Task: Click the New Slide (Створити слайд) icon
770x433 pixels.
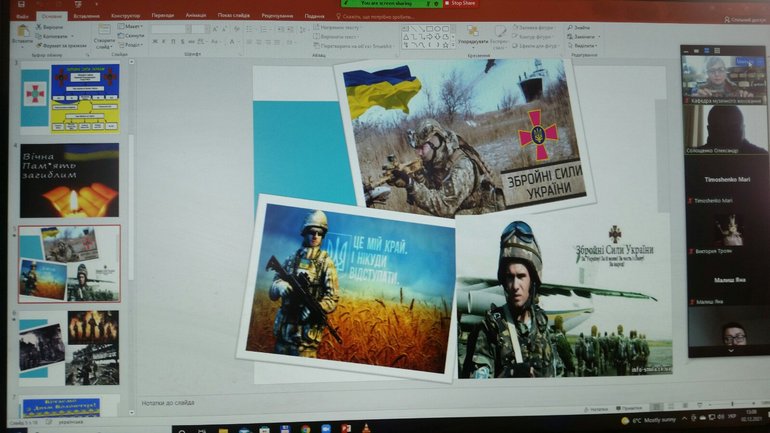Action: point(105,30)
